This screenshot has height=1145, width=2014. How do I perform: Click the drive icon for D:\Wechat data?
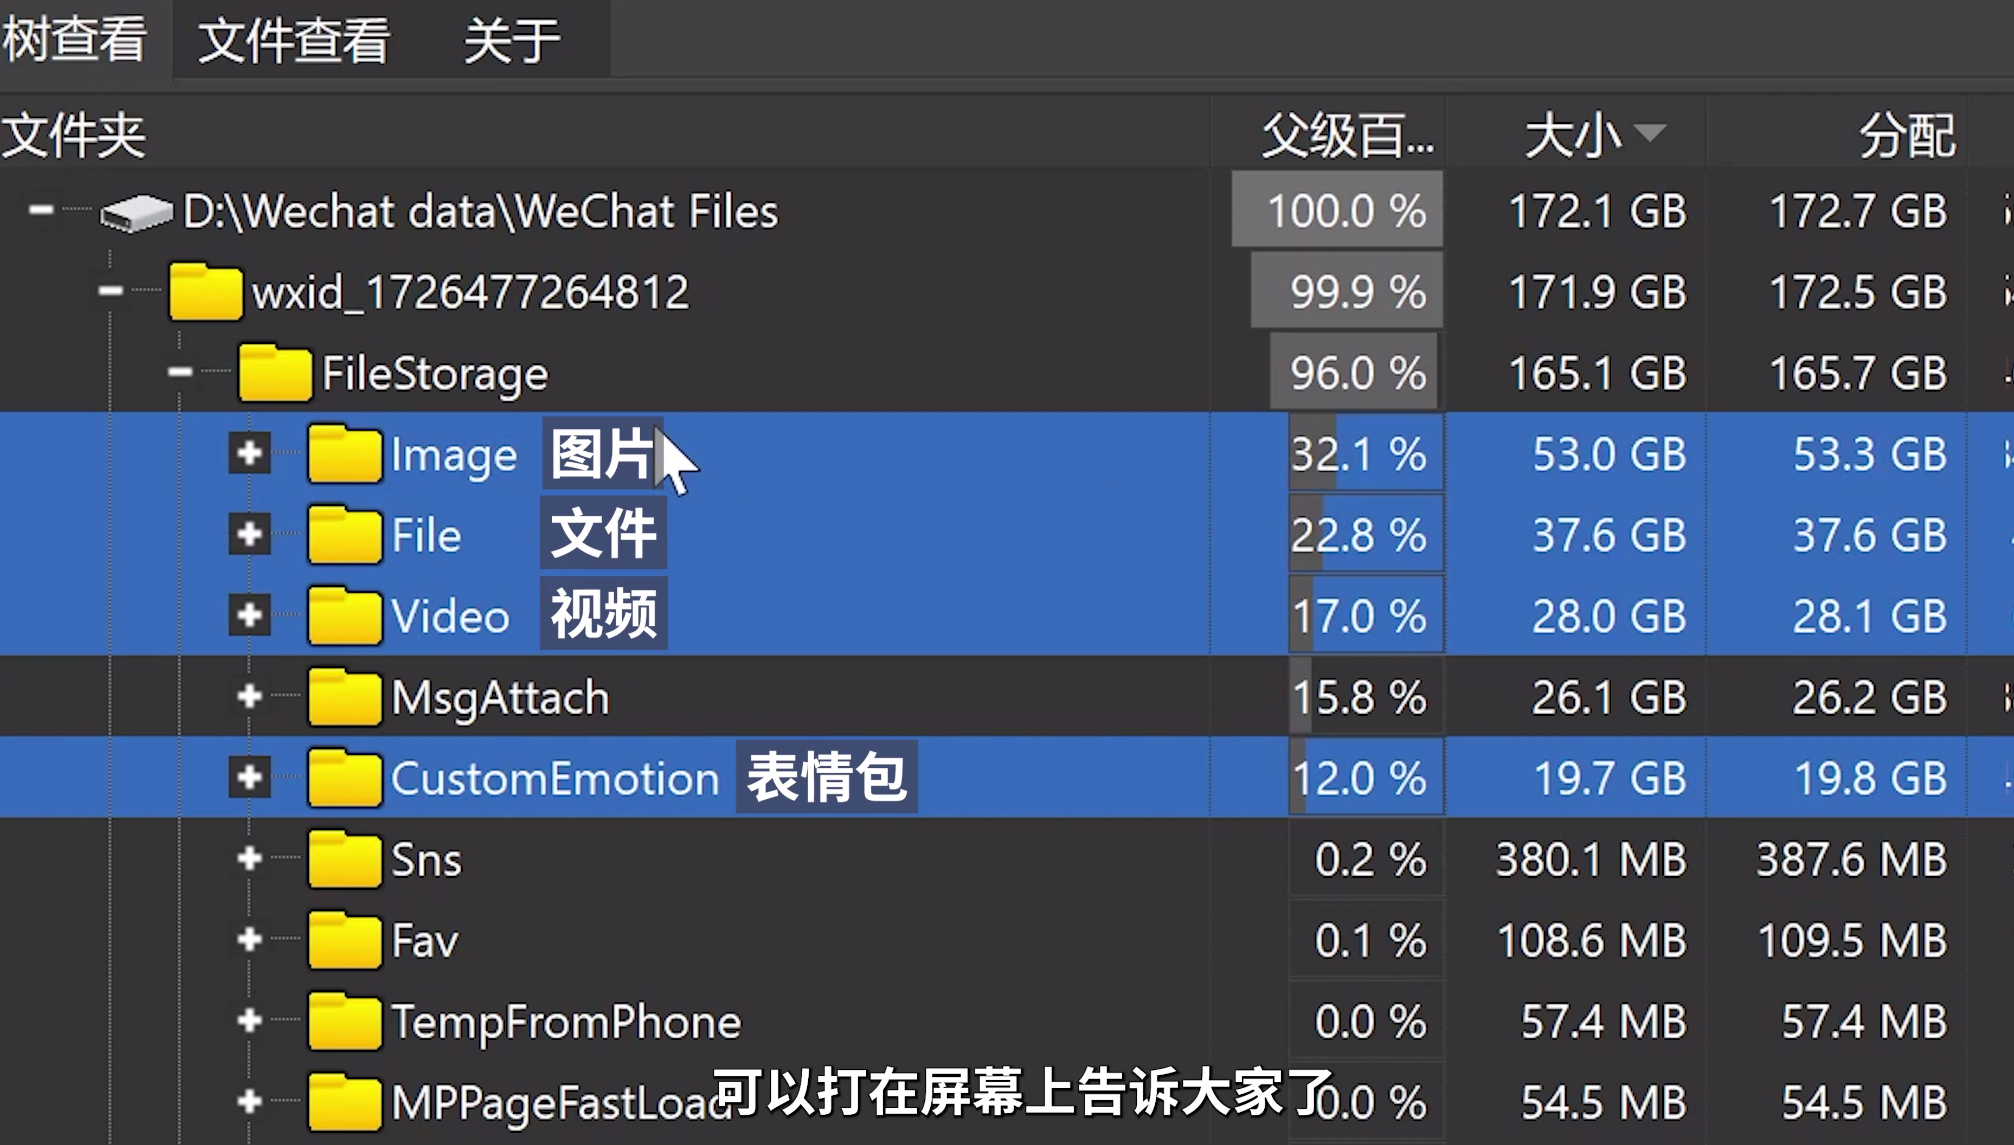pos(137,212)
